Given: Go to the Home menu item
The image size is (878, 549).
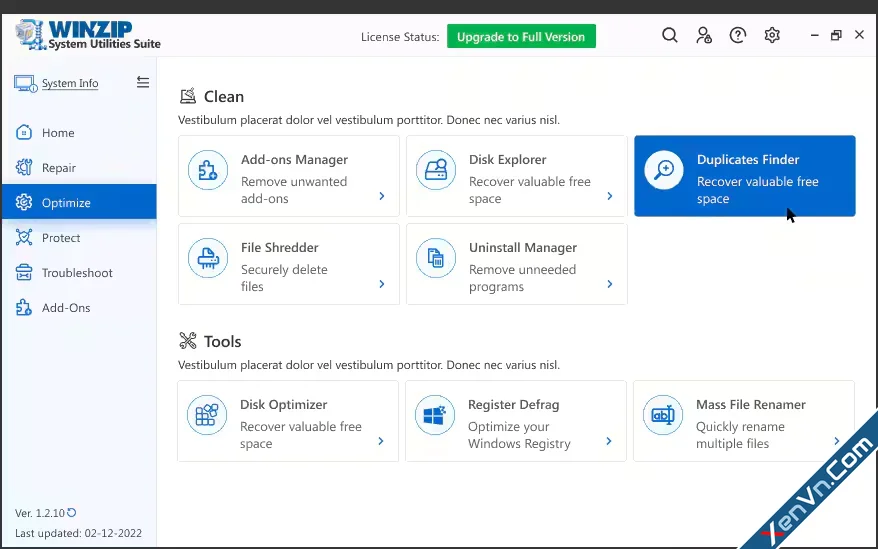Looking at the screenshot, I should tap(79, 132).
